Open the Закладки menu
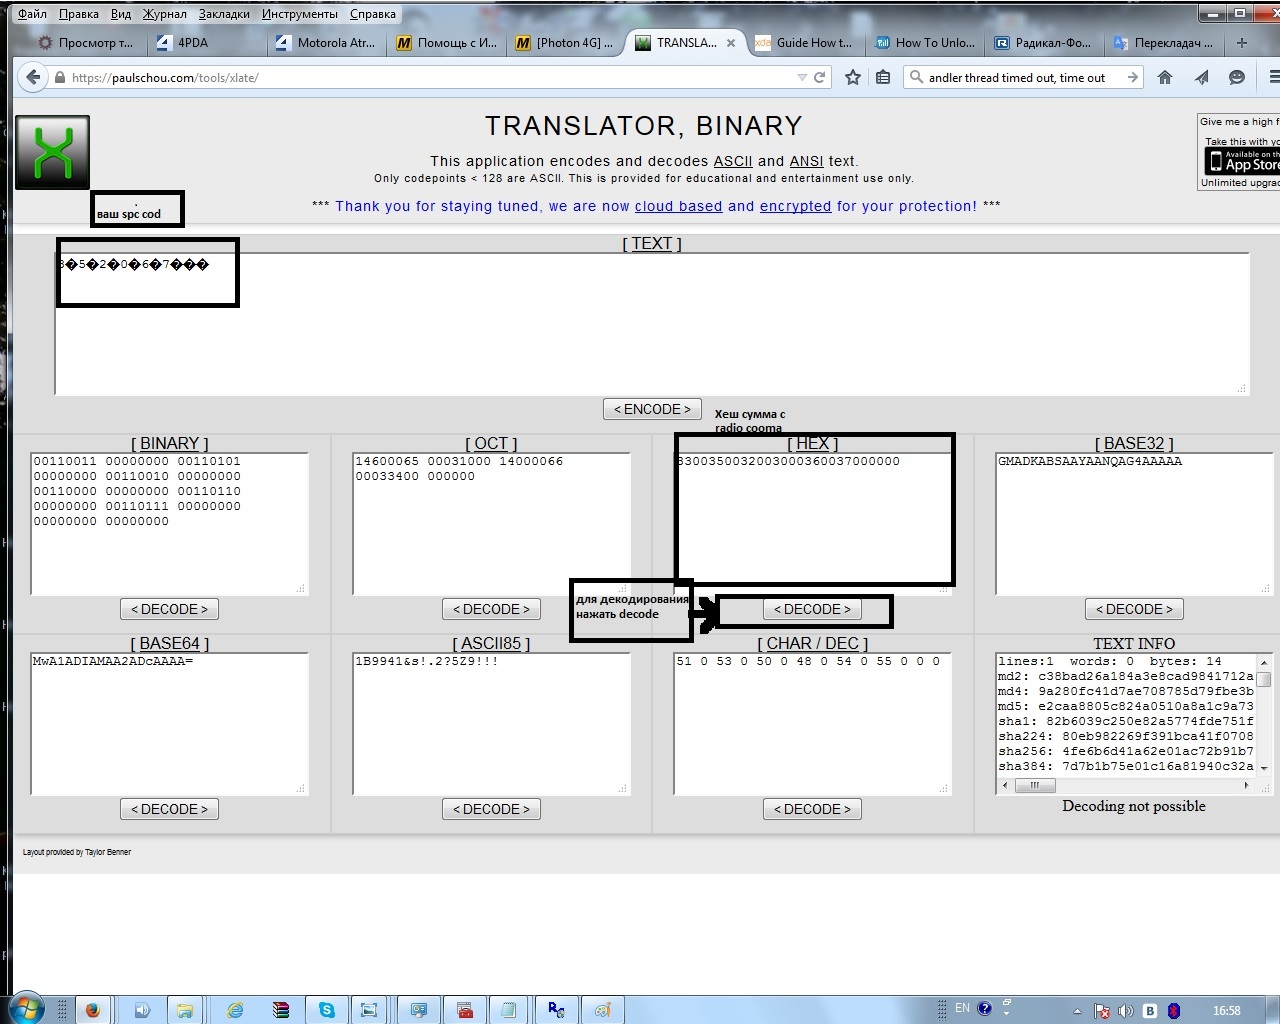The width and height of the screenshot is (1280, 1024). (x=224, y=14)
